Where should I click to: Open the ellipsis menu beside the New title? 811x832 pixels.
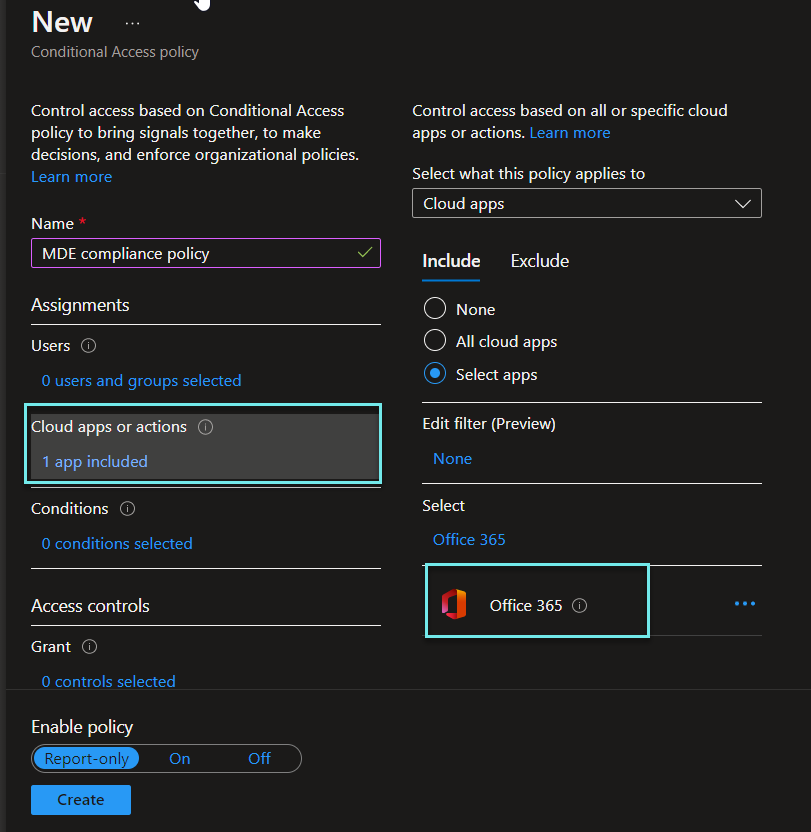[132, 23]
